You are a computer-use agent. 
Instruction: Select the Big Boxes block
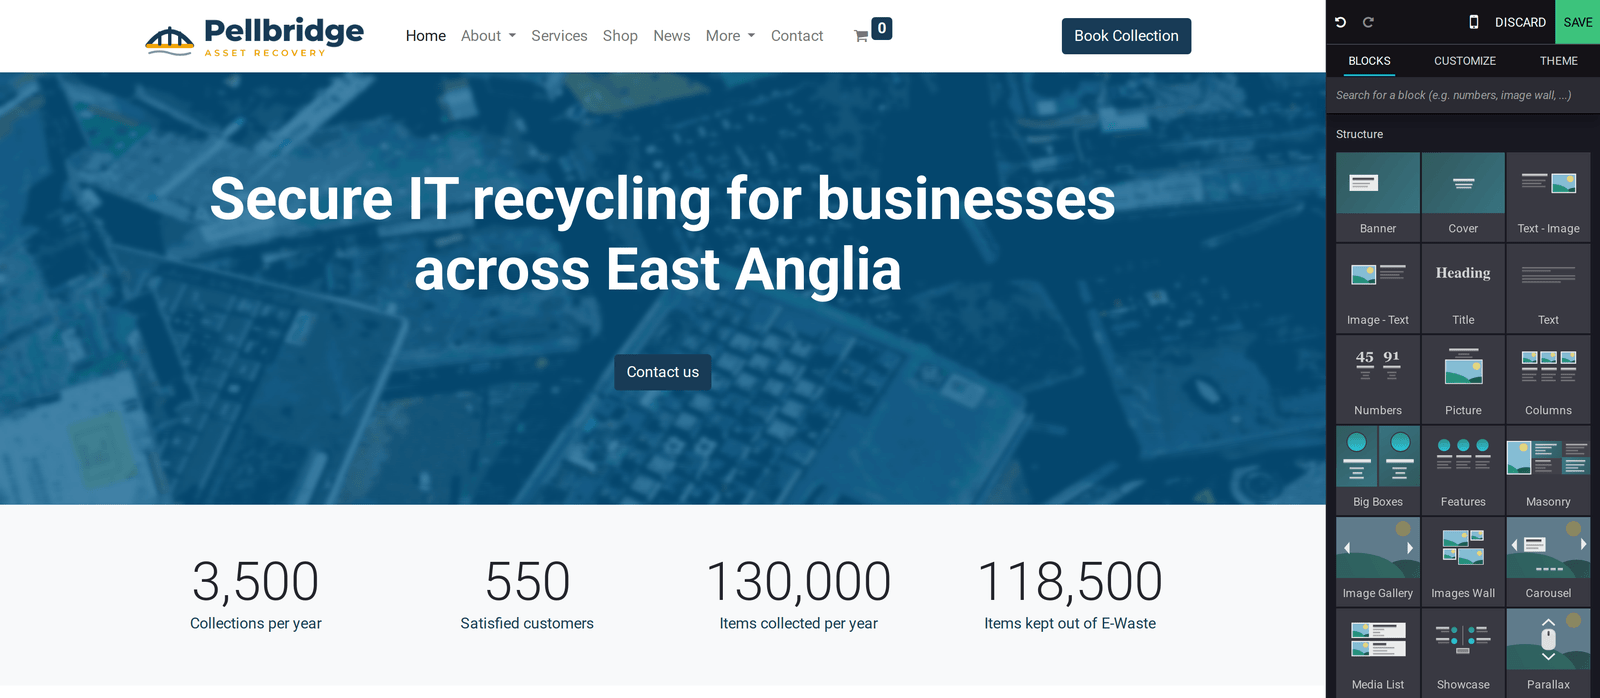coord(1378,470)
